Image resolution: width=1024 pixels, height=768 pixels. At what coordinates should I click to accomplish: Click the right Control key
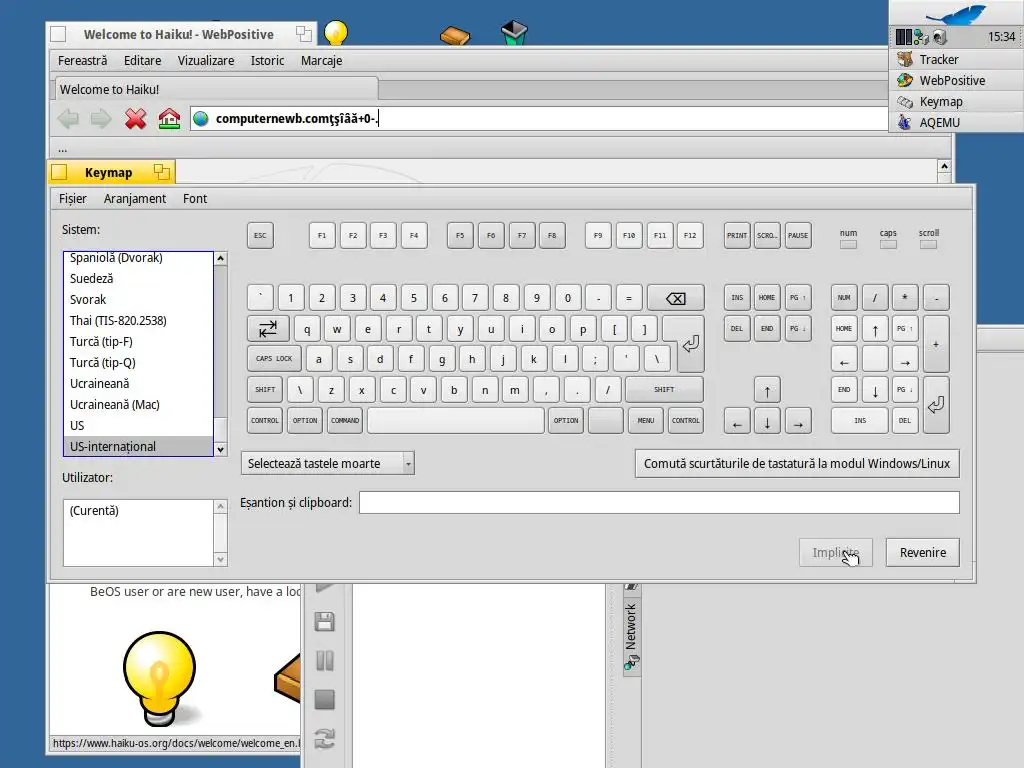click(686, 421)
